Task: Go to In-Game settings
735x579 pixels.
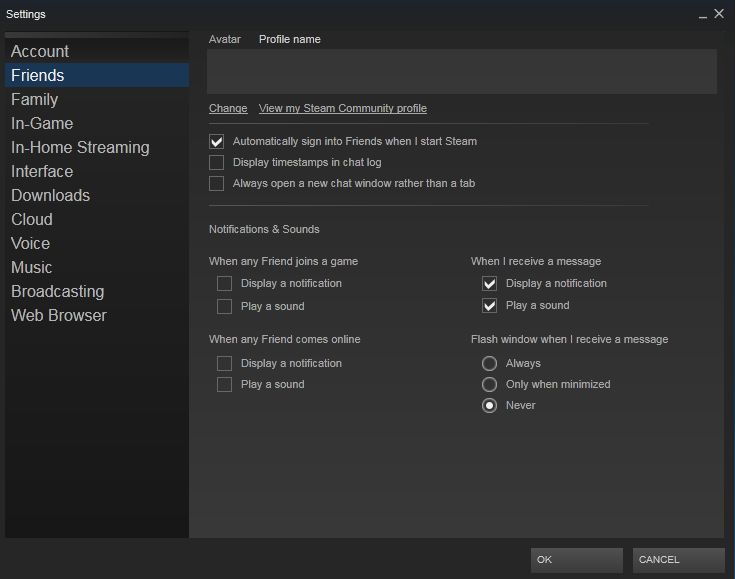Action: [x=42, y=123]
